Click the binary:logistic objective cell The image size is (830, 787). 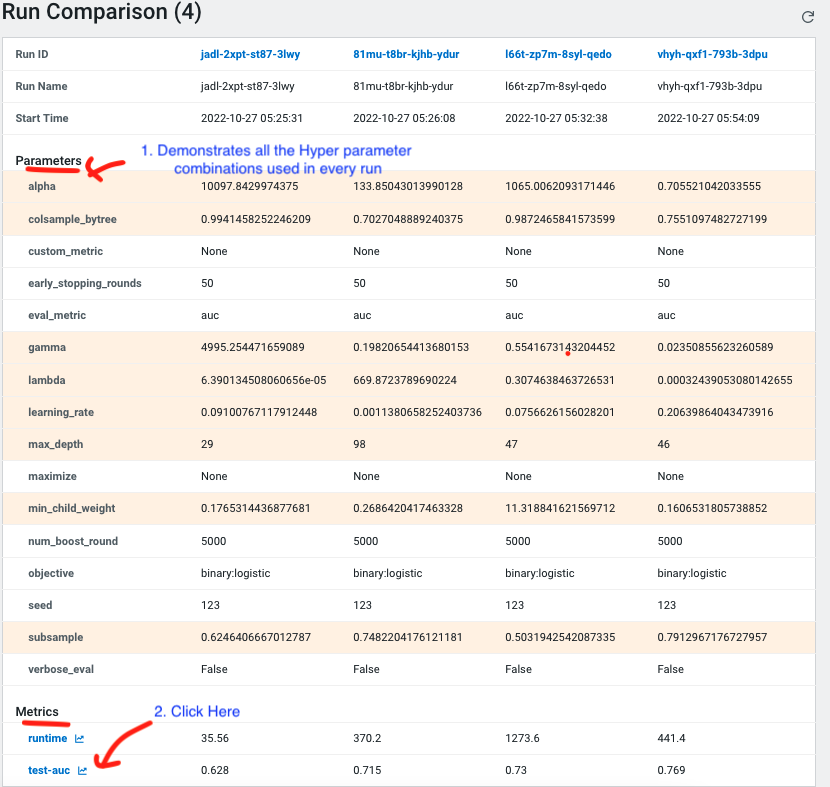point(234,572)
